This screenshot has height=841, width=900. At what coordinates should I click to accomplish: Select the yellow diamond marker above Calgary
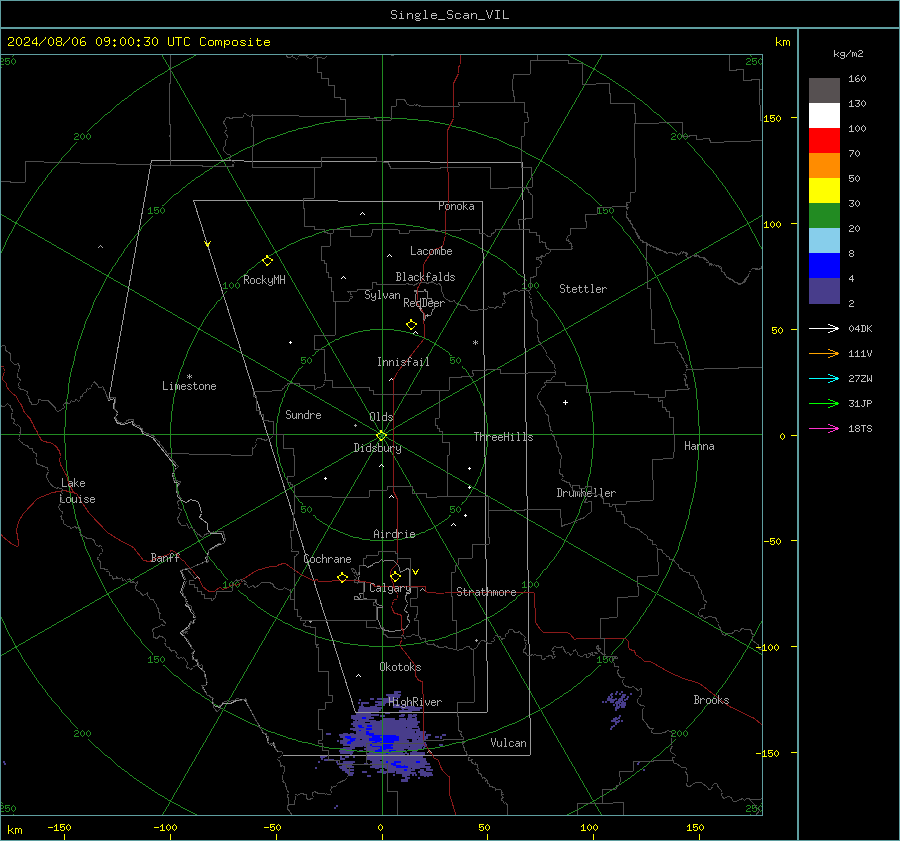point(395,576)
